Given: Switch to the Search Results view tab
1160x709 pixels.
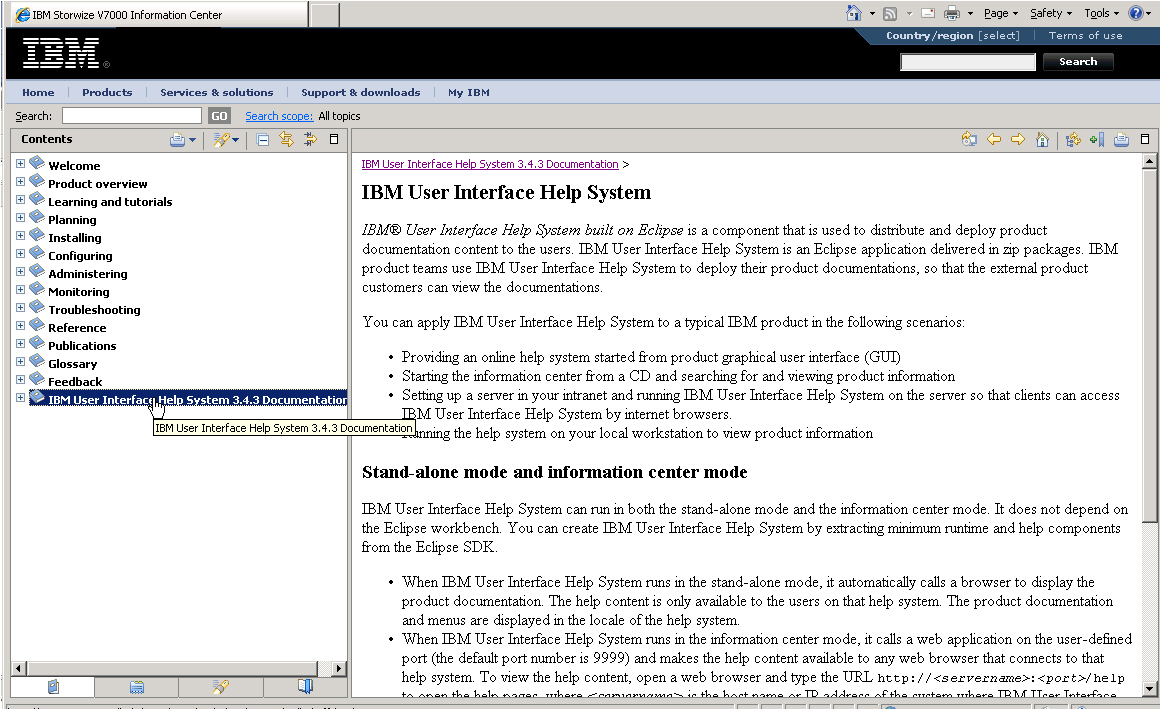Looking at the screenshot, I should tap(220, 687).
